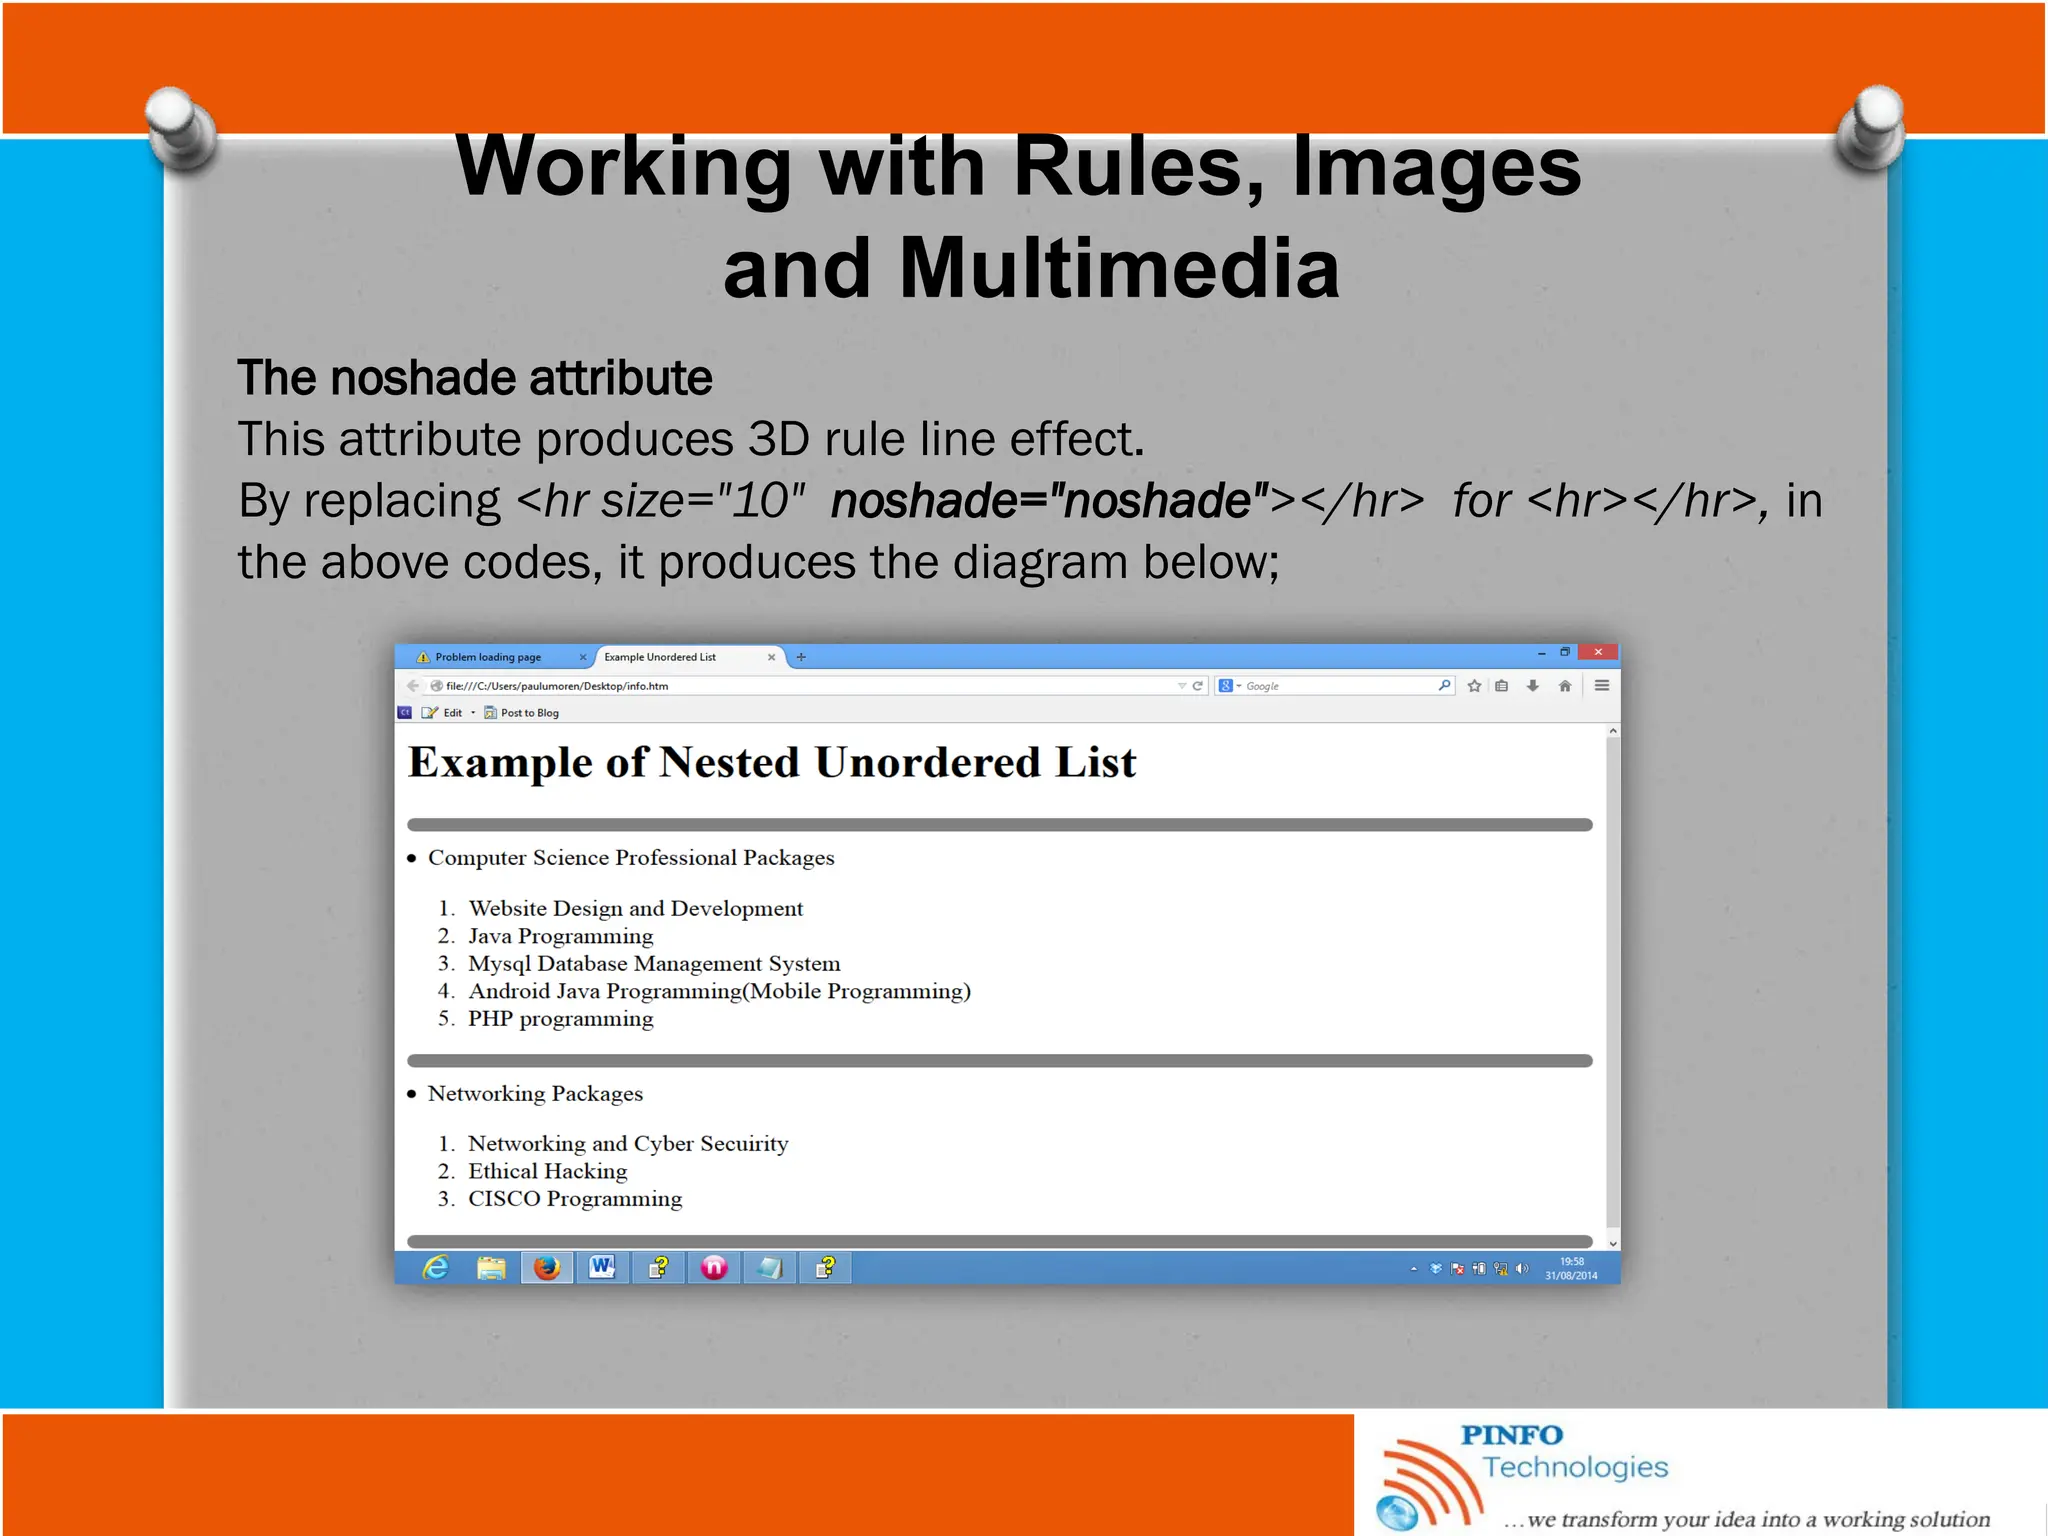Screen dimensions: 2048x1536
Task: Click Networking Packages bullet item
Action: click(x=535, y=1094)
